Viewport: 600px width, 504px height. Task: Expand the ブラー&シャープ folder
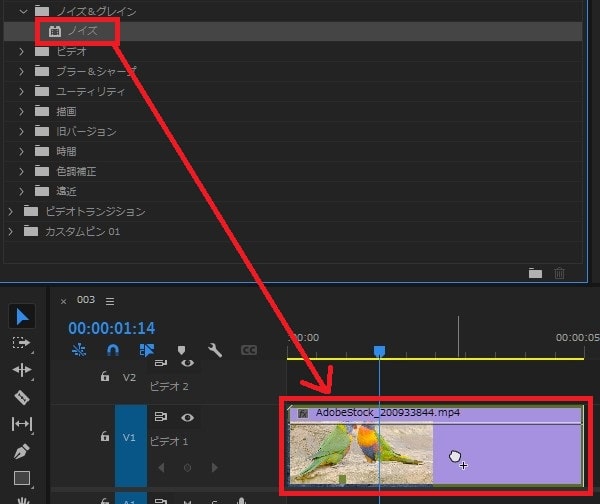pos(23,71)
